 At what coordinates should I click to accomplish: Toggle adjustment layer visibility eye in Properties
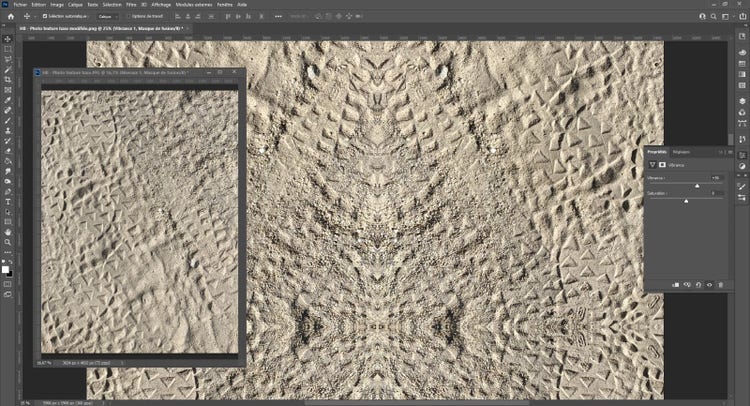tap(709, 285)
